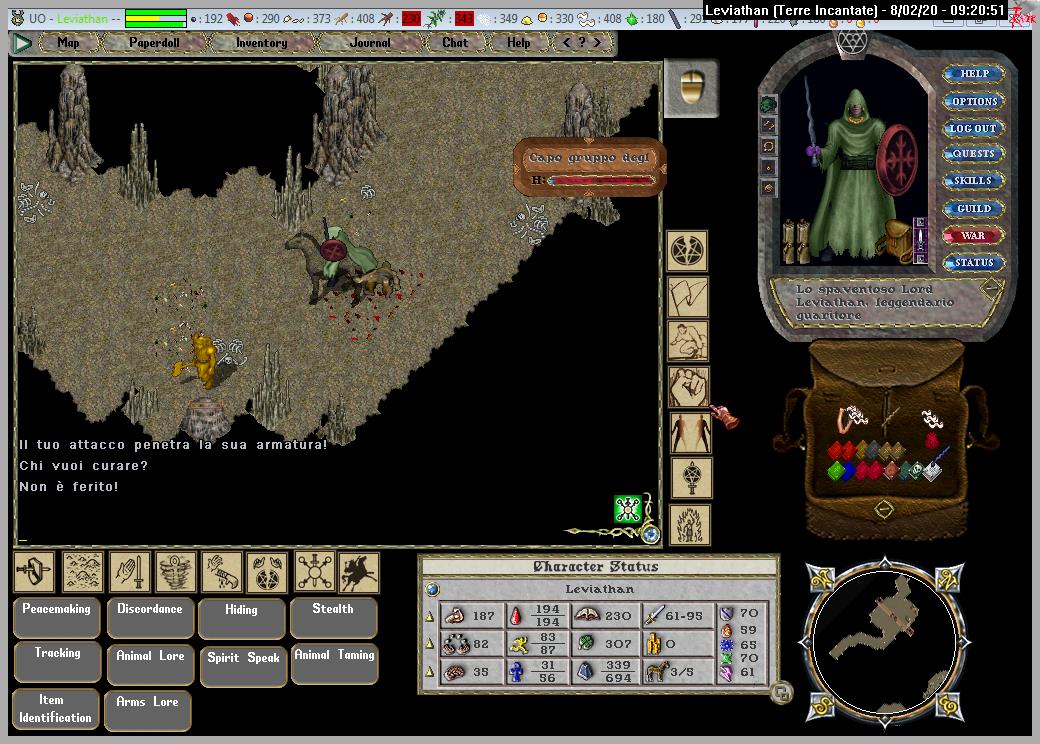Click the HELP button on the paperdoll

coord(974,74)
